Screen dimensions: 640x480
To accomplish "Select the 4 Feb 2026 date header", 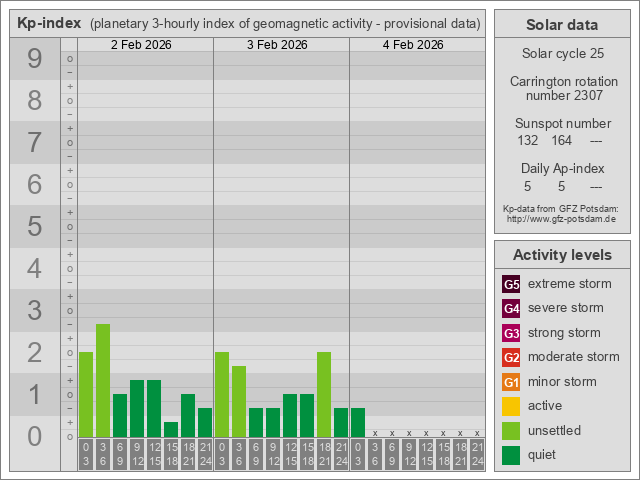I will tap(413, 45).
